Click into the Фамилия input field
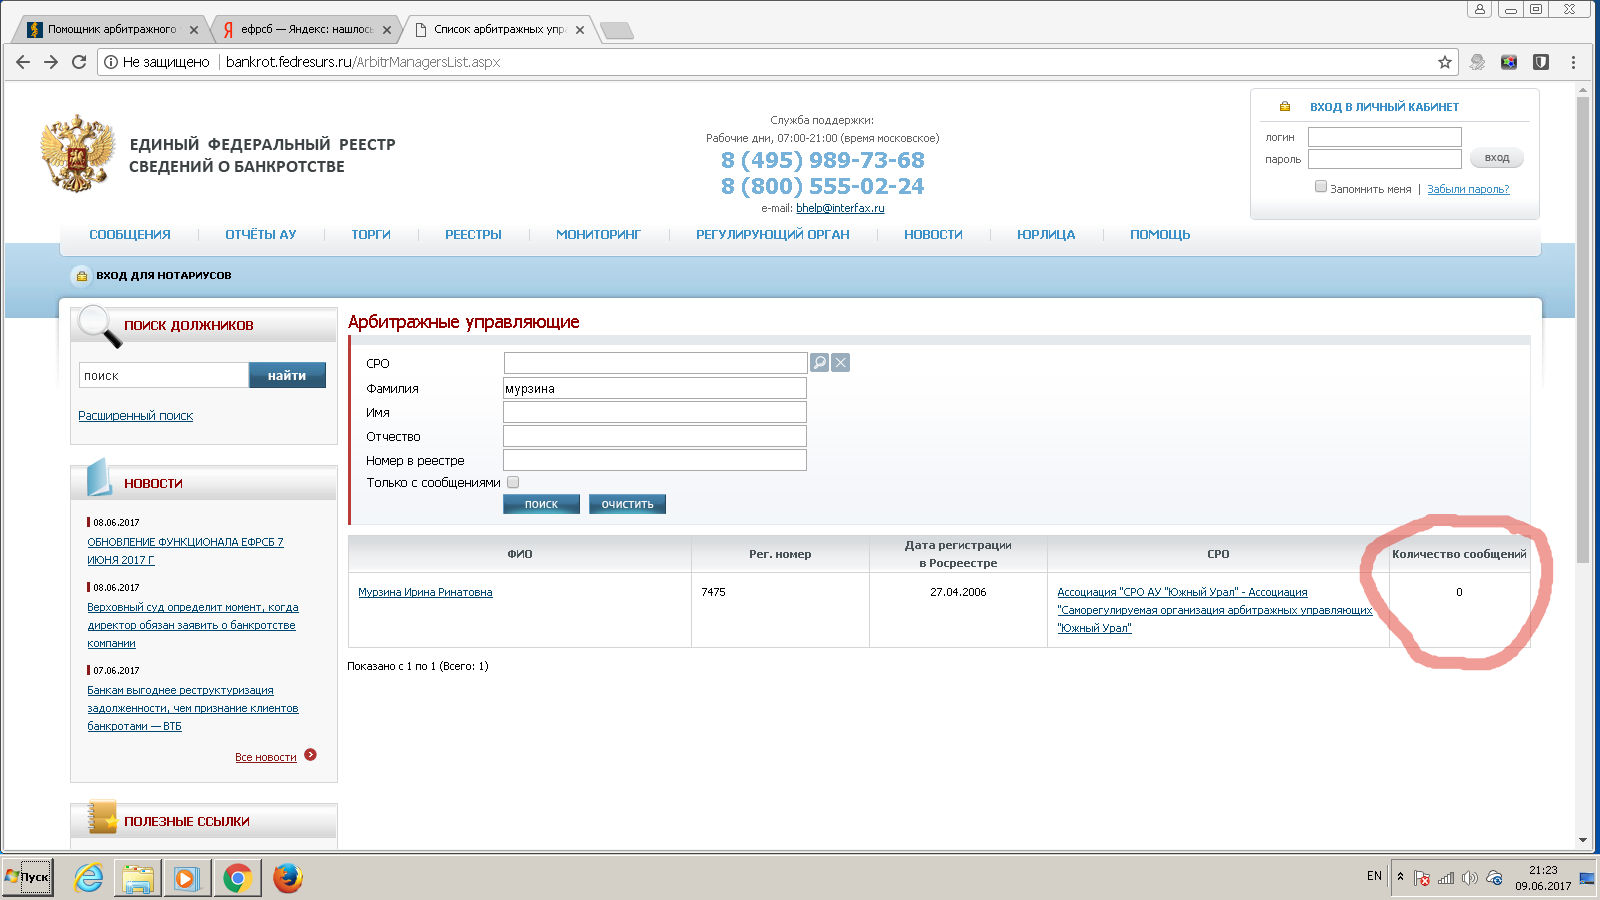1600x900 pixels. pyautogui.click(x=654, y=388)
